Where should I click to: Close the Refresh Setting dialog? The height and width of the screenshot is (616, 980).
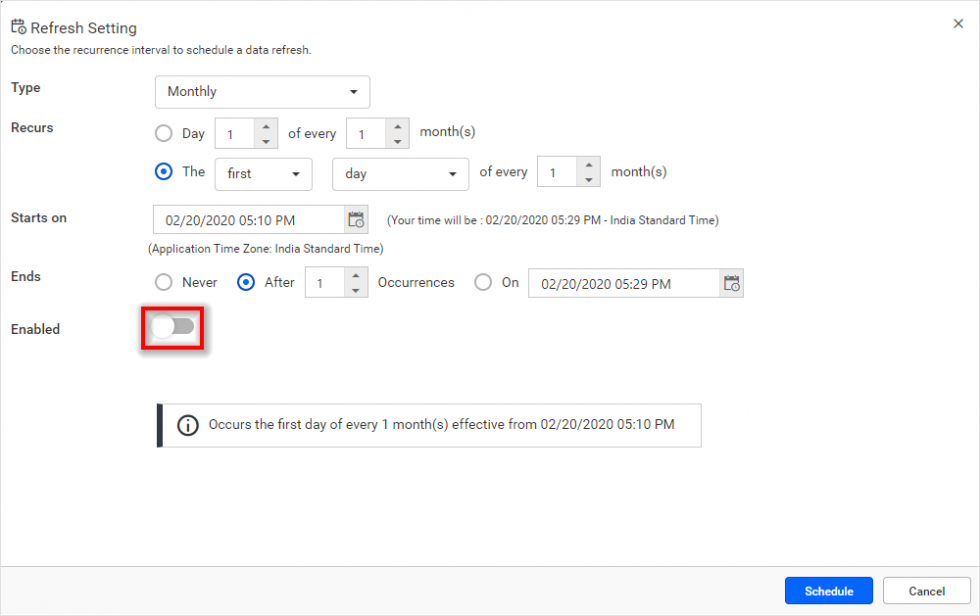[x=957, y=23]
